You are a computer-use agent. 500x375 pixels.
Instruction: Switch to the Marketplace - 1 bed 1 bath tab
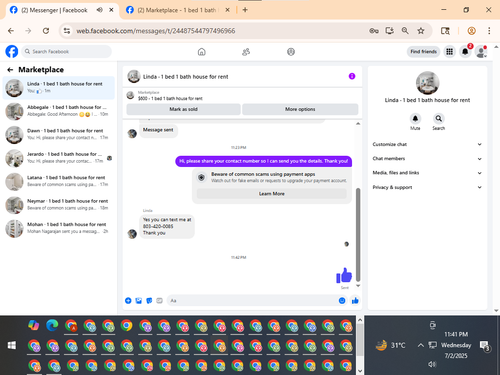pyautogui.click(x=177, y=10)
